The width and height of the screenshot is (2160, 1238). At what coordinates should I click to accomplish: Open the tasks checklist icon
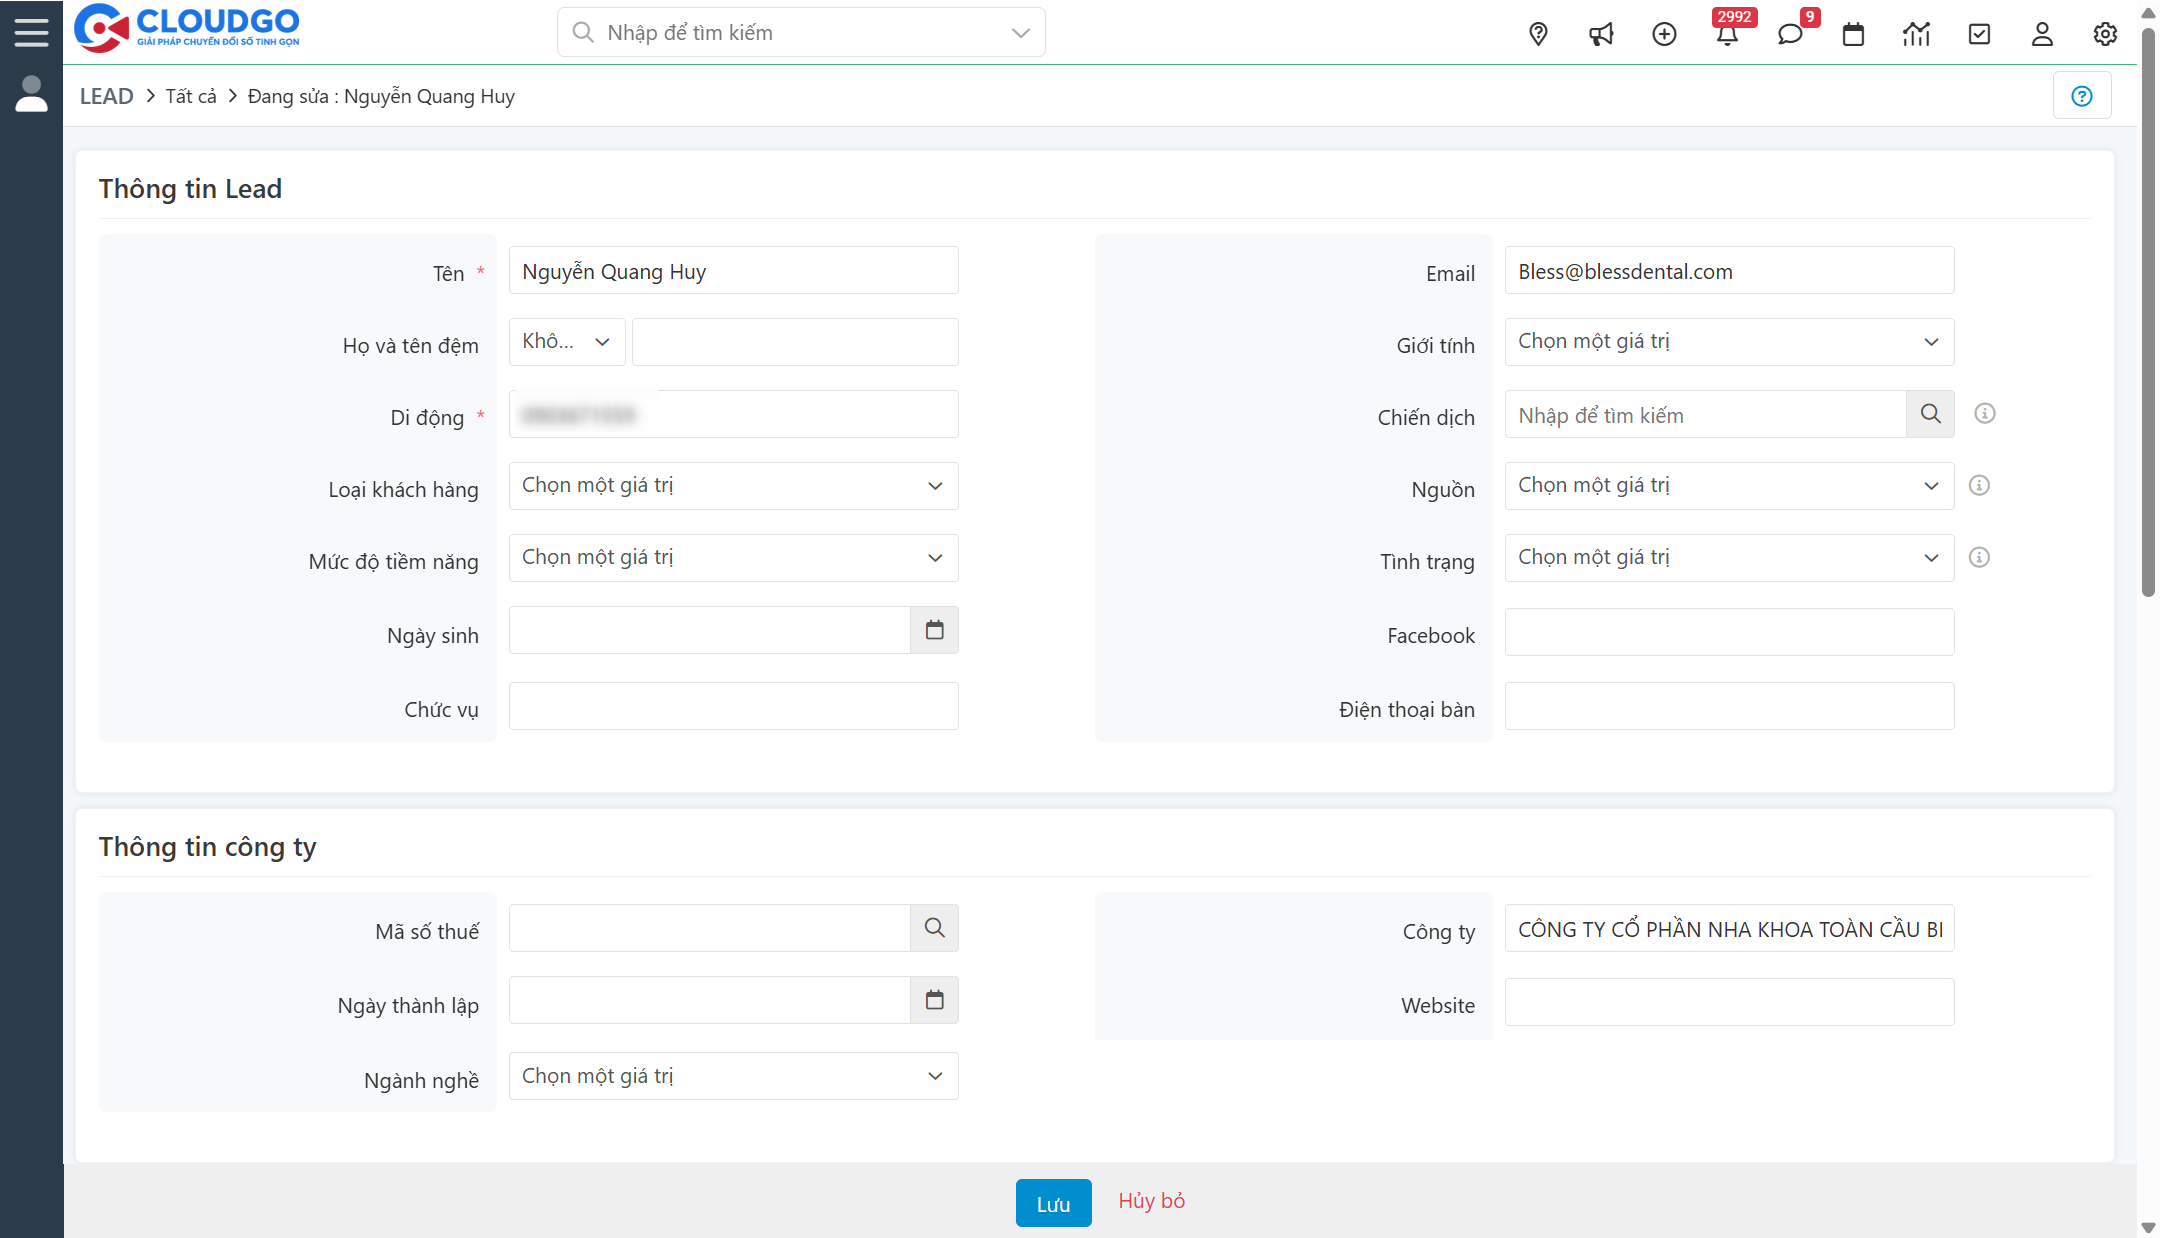click(x=1979, y=34)
